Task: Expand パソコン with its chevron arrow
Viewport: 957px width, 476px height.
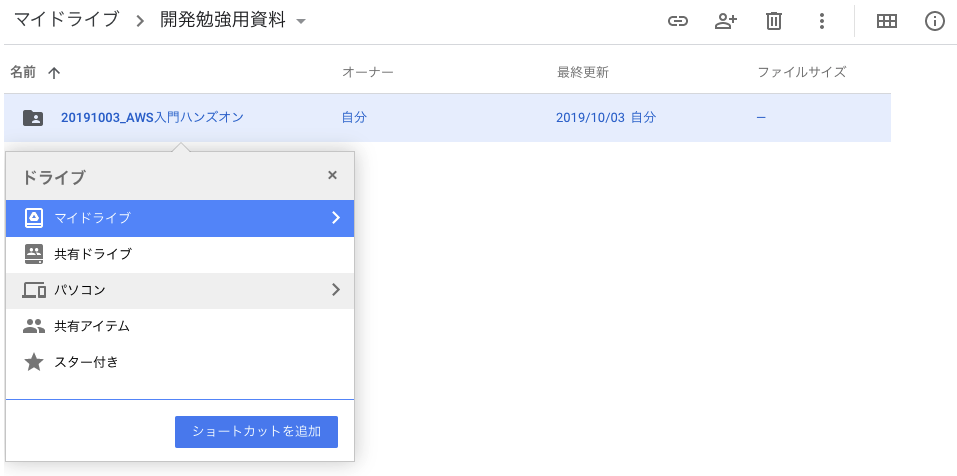Action: (335, 290)
